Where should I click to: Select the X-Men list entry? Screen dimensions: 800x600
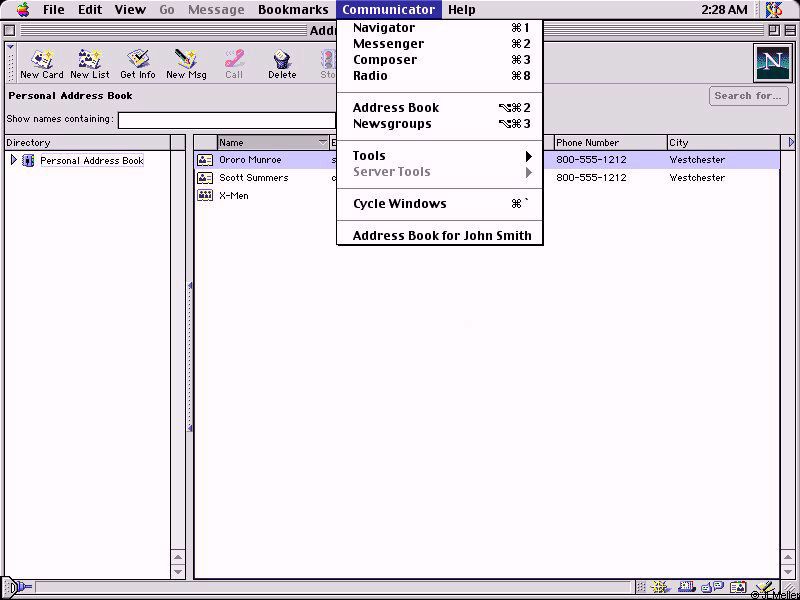[x=234, y=196]
